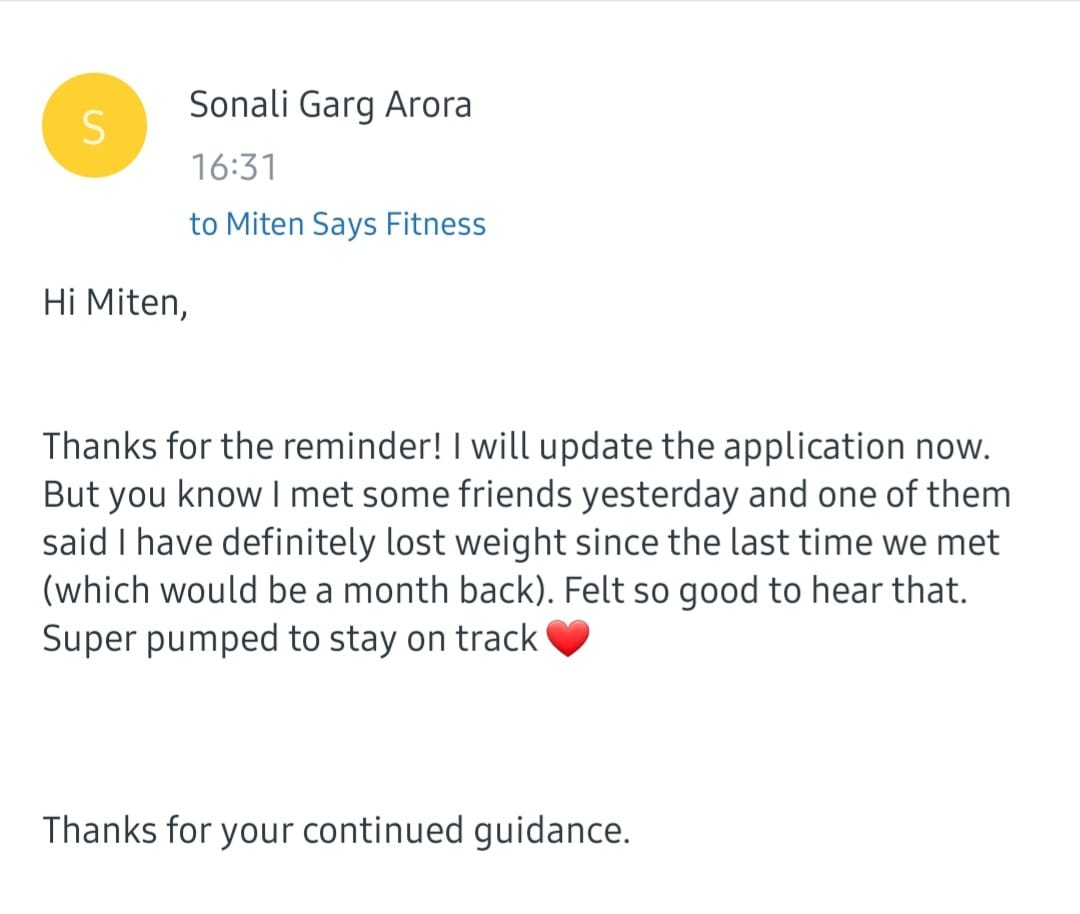This screenshot has height=914, width=1080.
Task: Tap 'But you know I met some friends'
Action: pyautogui.click(x=247, y=496)
